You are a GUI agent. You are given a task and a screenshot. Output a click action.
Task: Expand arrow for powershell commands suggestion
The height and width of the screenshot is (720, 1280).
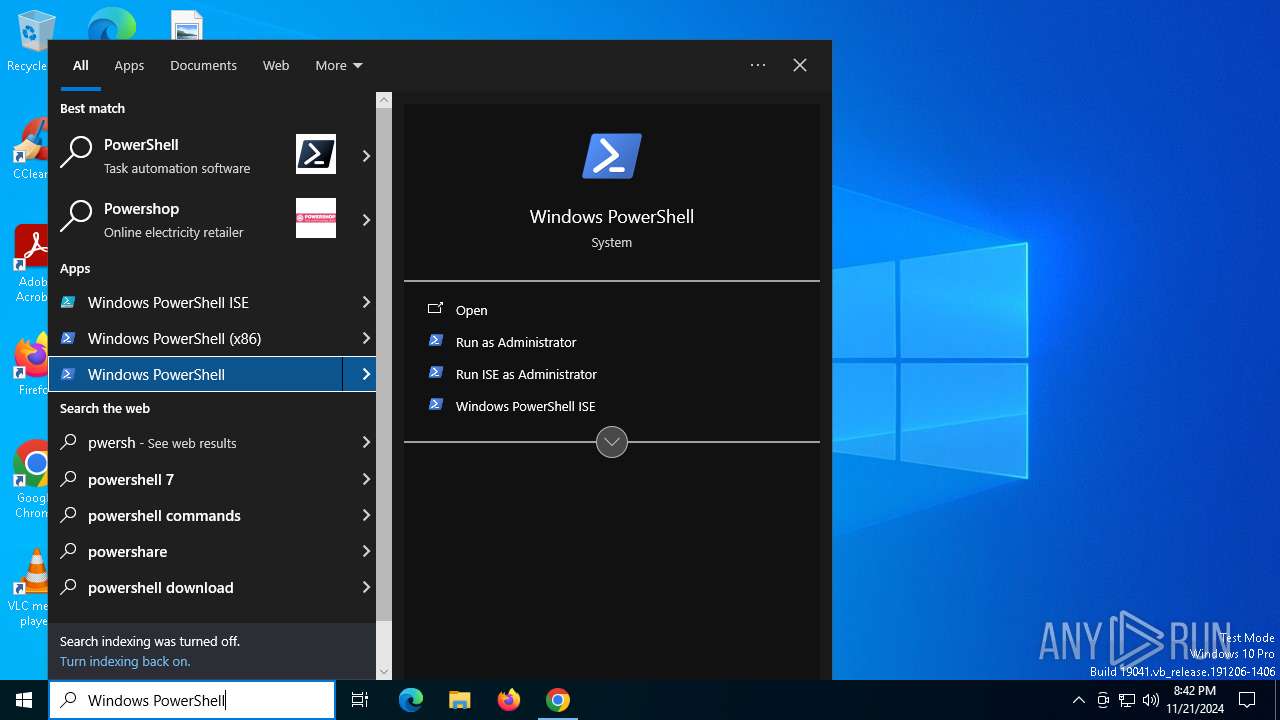click(x=366, y=515)
